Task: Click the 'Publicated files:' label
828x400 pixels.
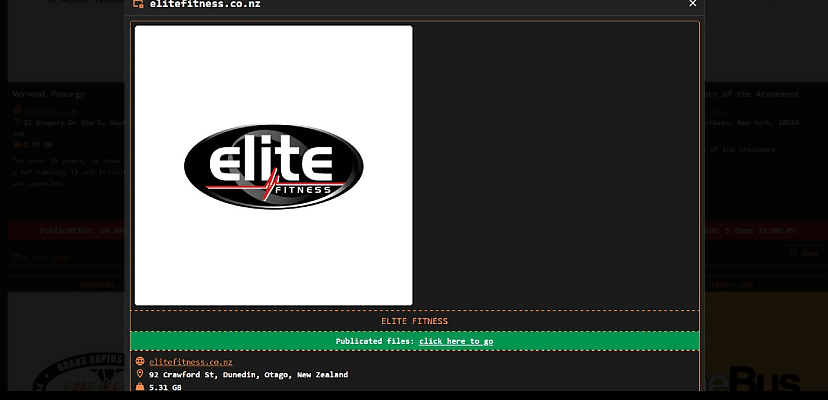Action: click(x=375, y=341)
